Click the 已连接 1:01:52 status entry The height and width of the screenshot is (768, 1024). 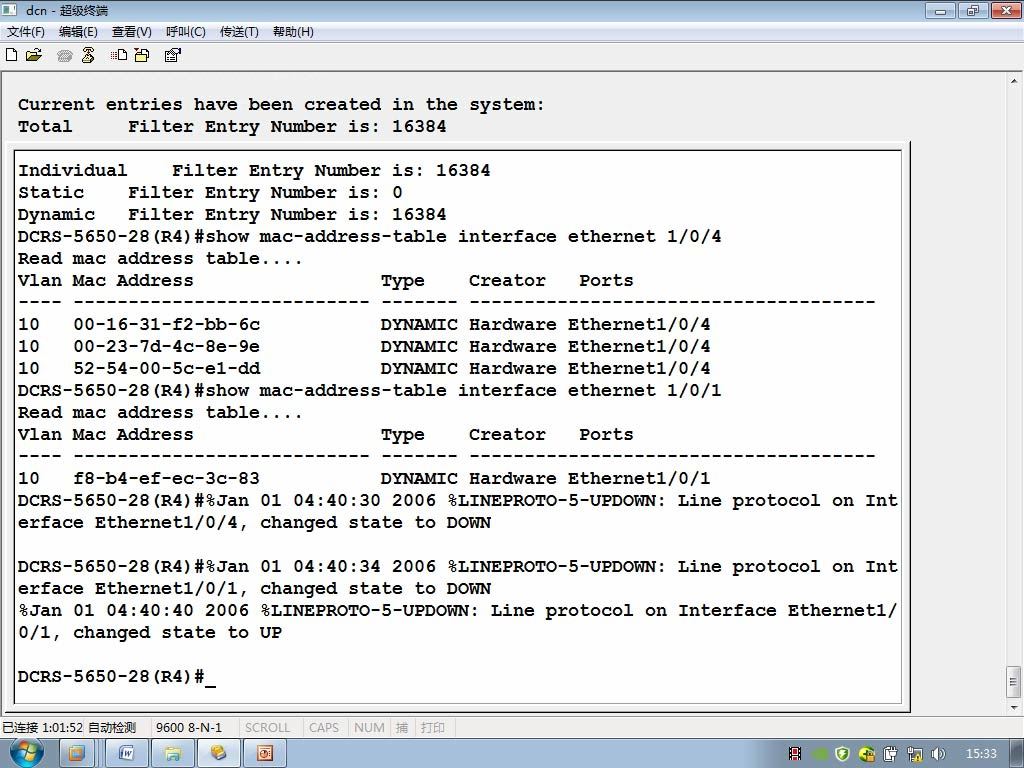click(42, 728)
